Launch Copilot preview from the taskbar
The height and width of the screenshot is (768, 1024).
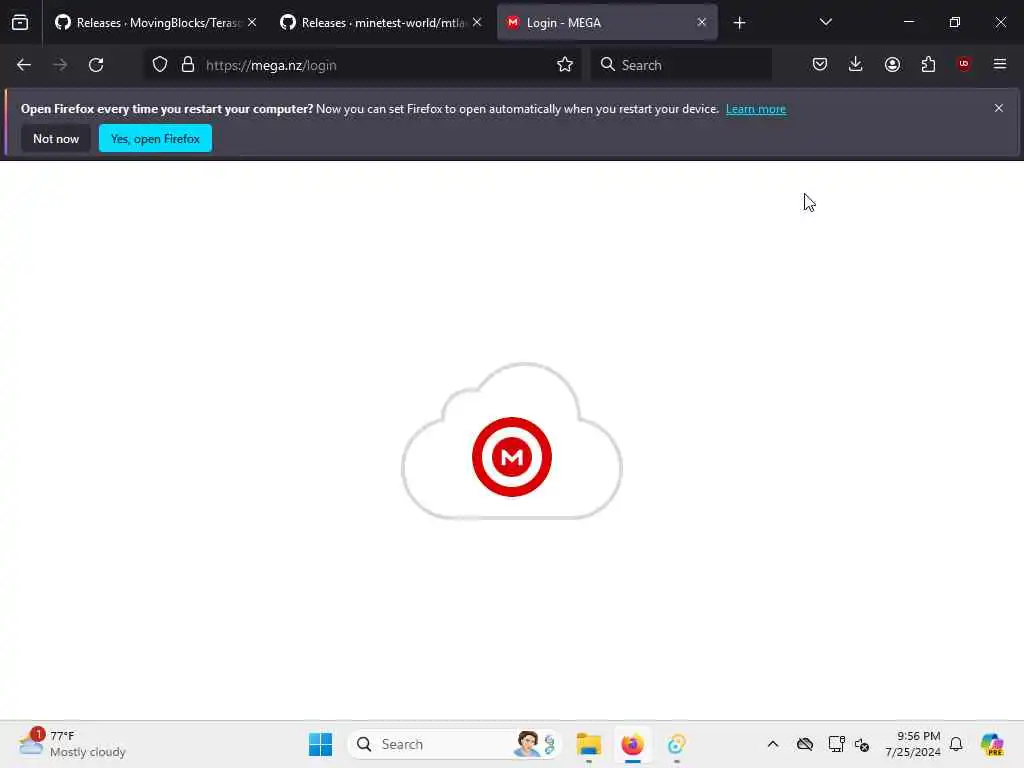(x=992, y=744)
